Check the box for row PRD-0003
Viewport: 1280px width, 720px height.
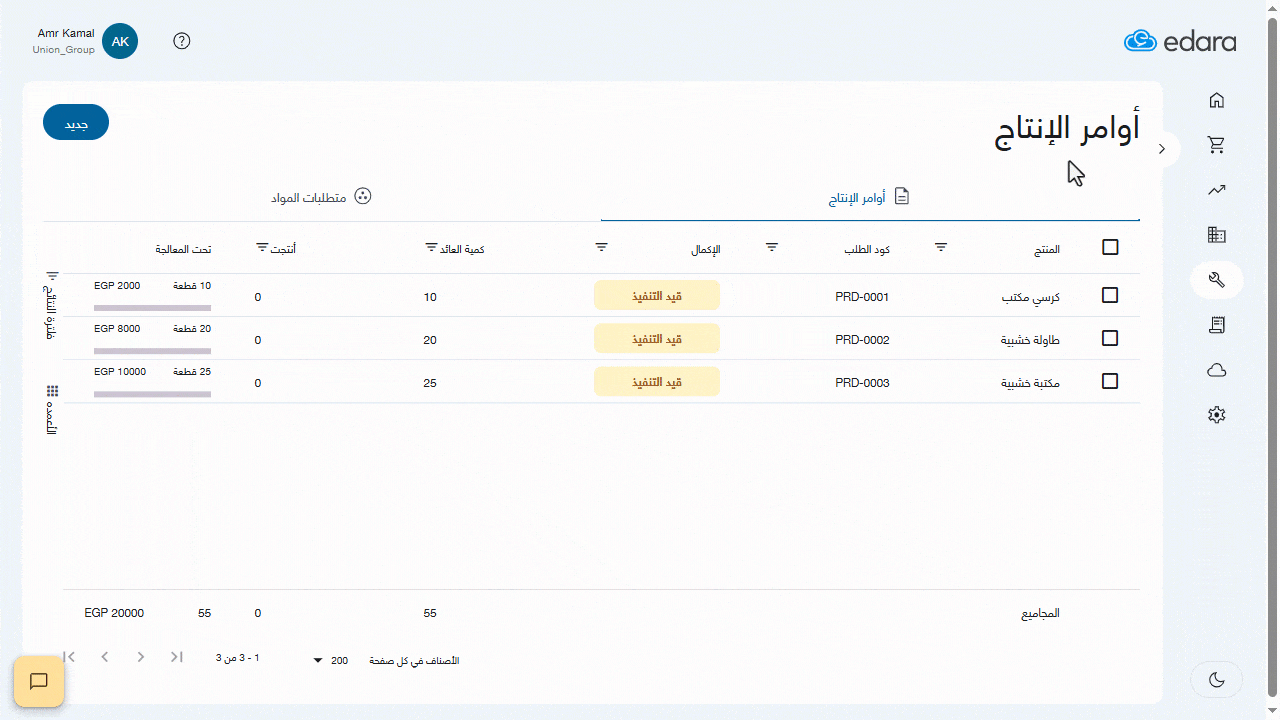click(x=1110, y=381)
